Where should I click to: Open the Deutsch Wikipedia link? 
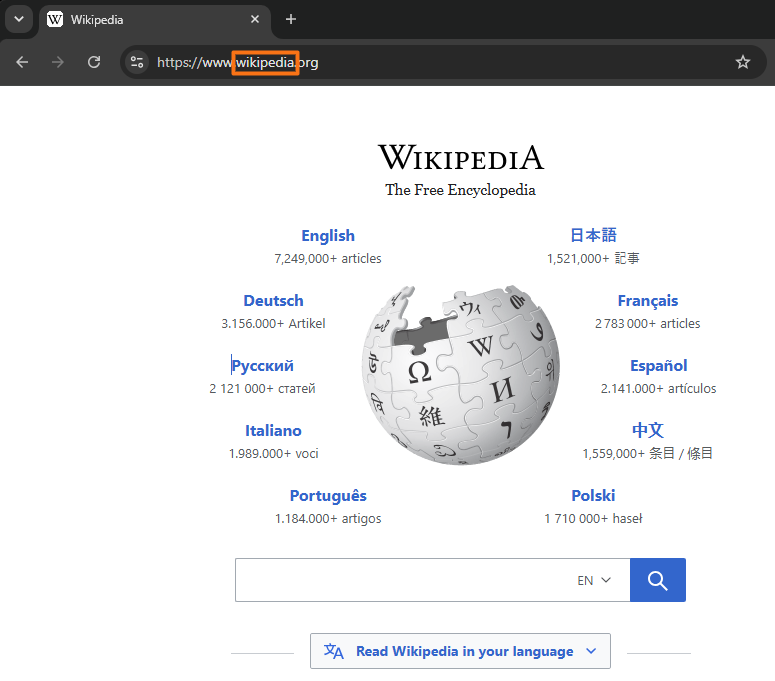[x=273, y=300]
